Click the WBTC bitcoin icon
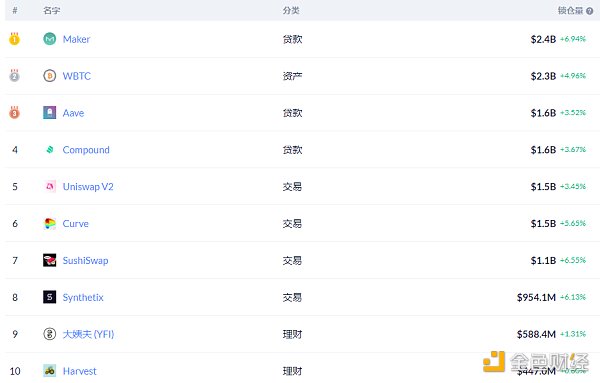The height and width of the screenshot is (383, 600). tap(49, 76)
